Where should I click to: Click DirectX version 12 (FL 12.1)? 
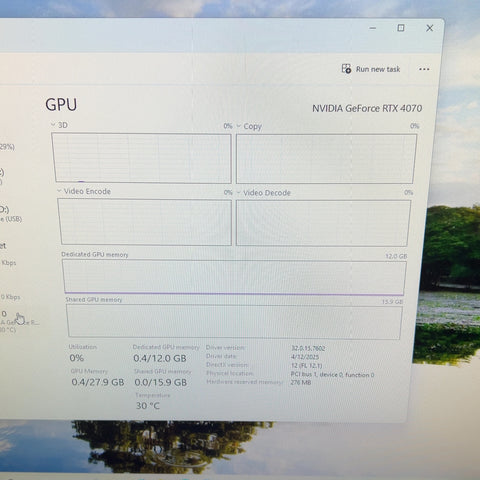tap(306, 366)
